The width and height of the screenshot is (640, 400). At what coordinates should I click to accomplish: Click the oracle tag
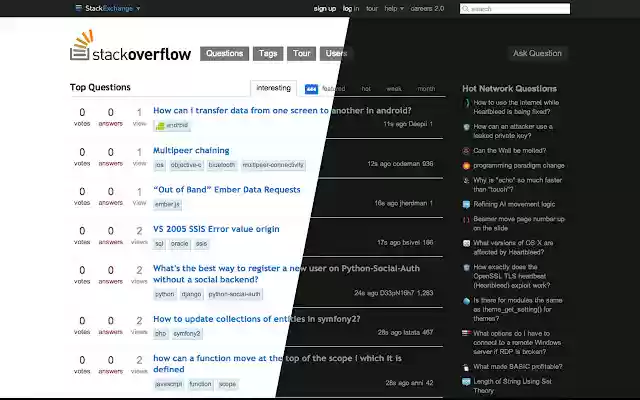click(180, 244)
